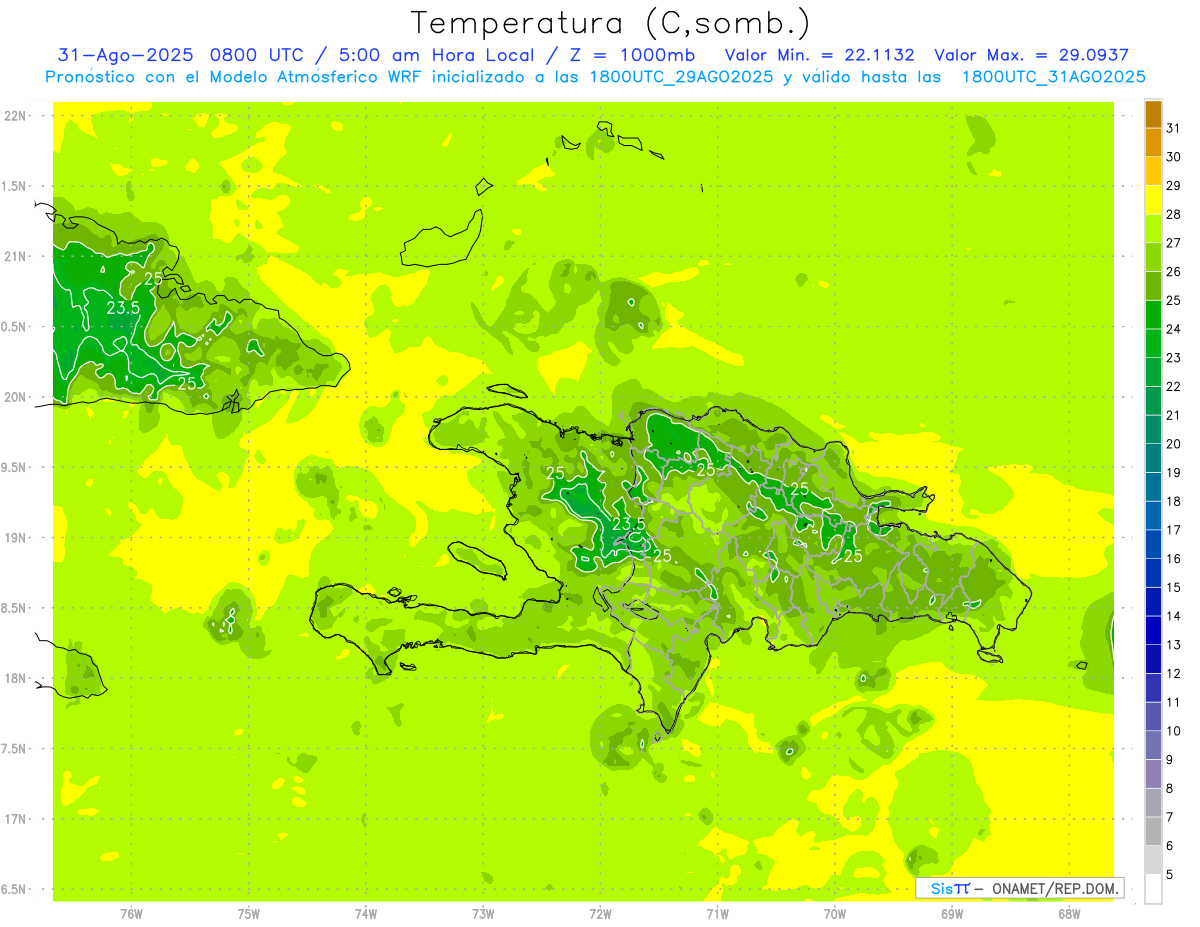The height and width of the screenshot is (927, 1200).
Task: Click the '74W' longitude axis label
Action: pyautogui.click(x=366, y=914)
